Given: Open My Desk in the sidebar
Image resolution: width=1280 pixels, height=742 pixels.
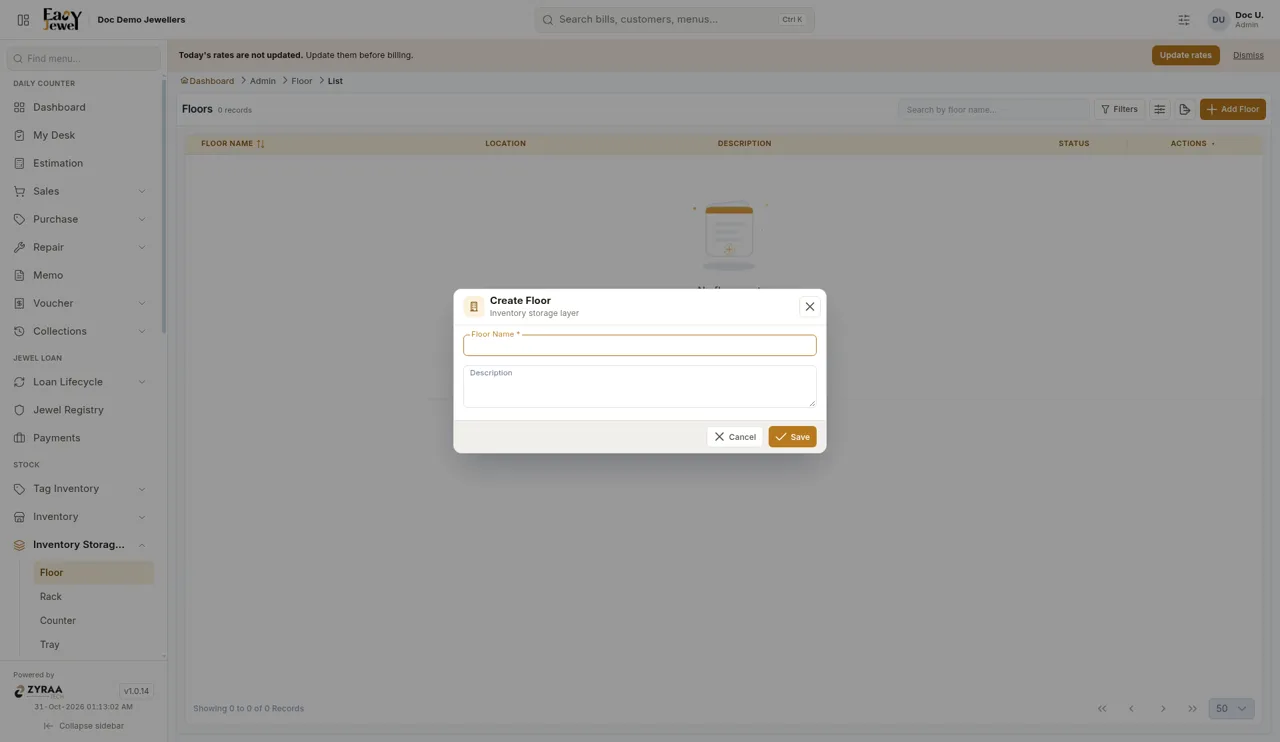Looking at the screenshot, I should click(80, 135).
